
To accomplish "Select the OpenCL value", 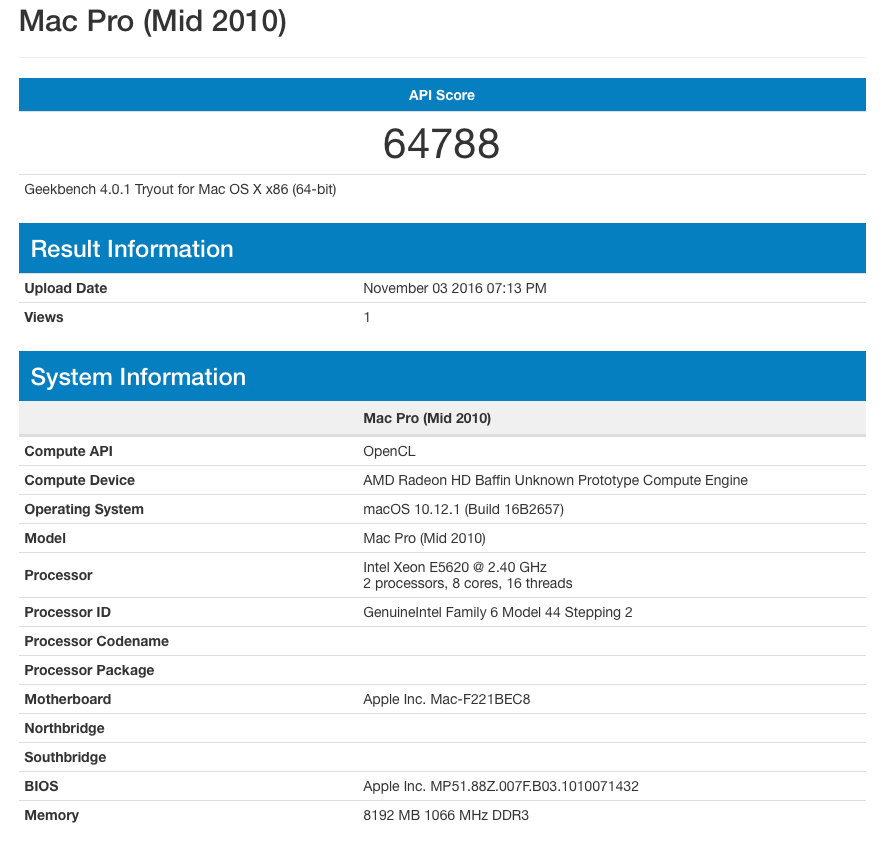I will (389, 451).
